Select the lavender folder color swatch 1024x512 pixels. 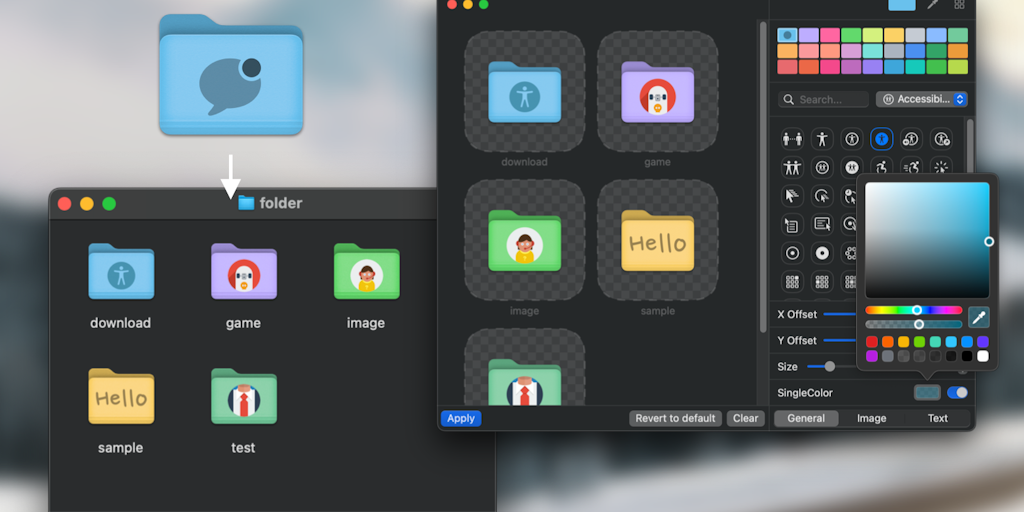tap(808, 35)
